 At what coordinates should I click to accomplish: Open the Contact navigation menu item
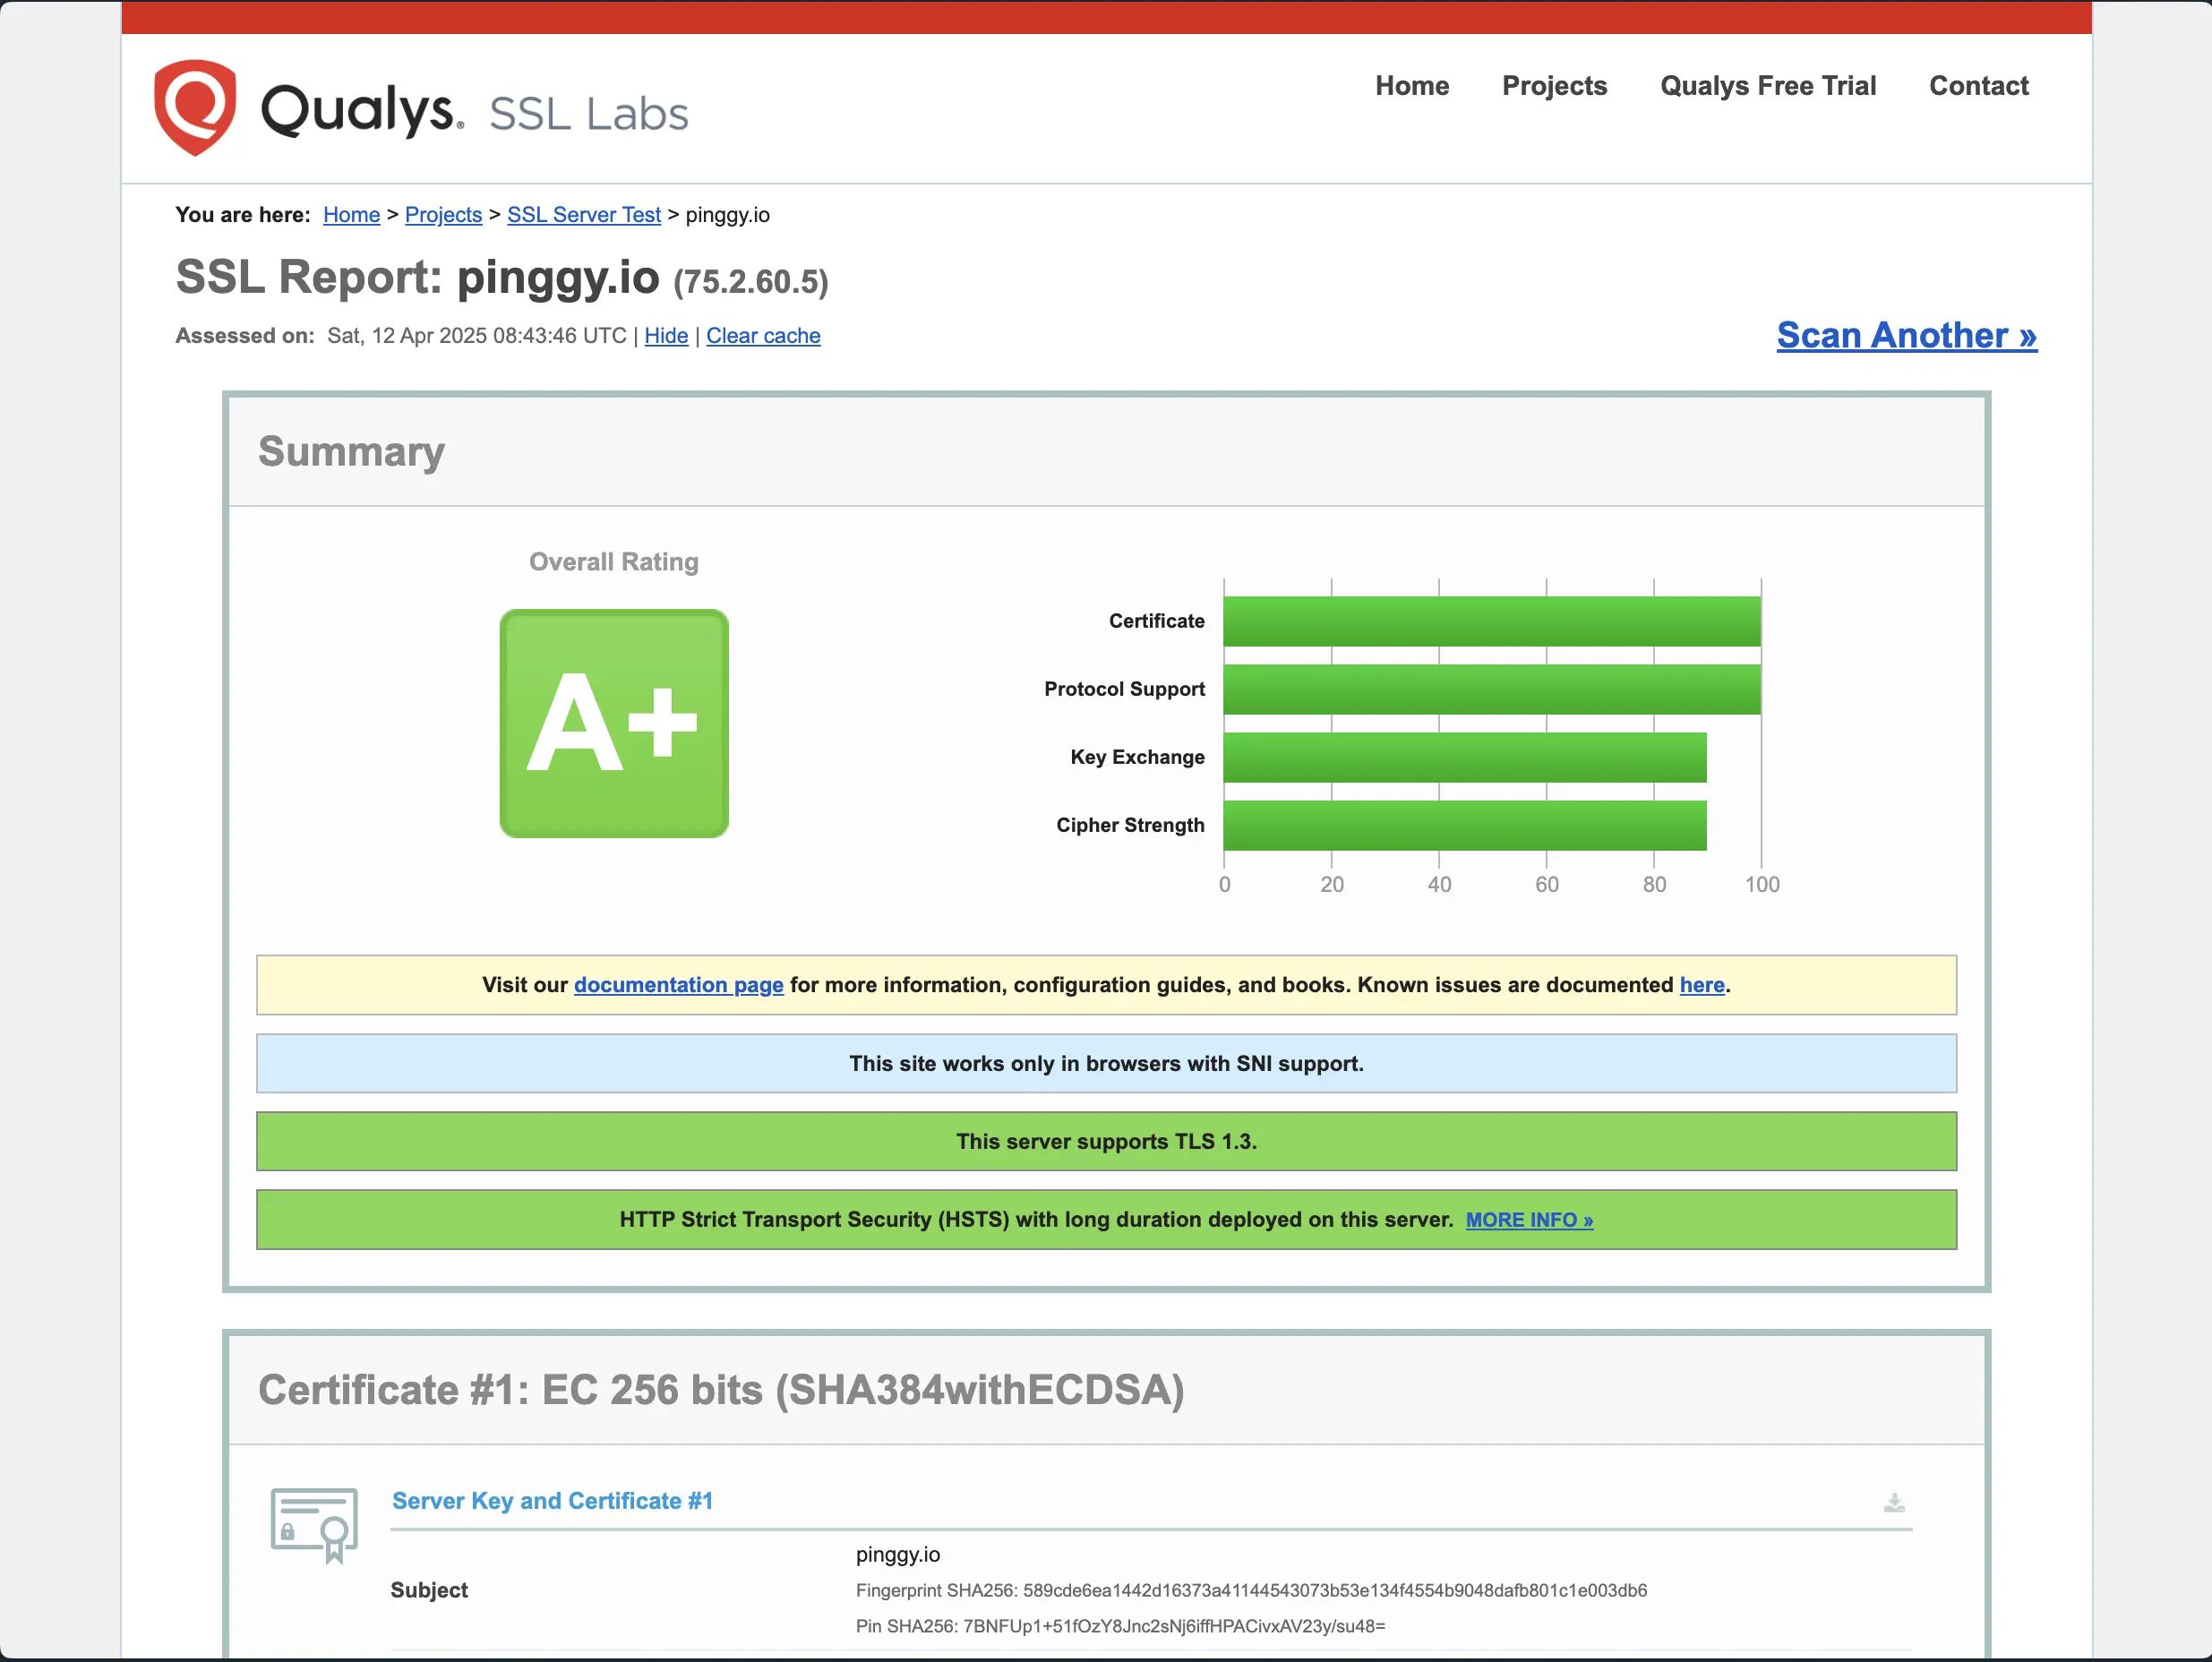click(x=1978, y=86)
